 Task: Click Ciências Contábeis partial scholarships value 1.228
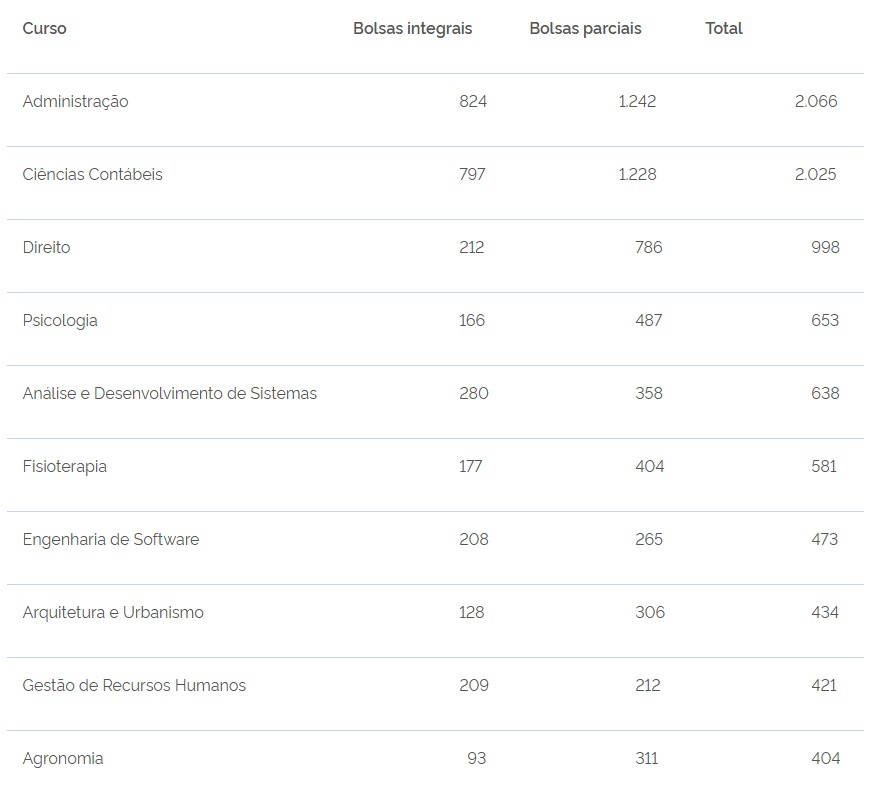637,175
